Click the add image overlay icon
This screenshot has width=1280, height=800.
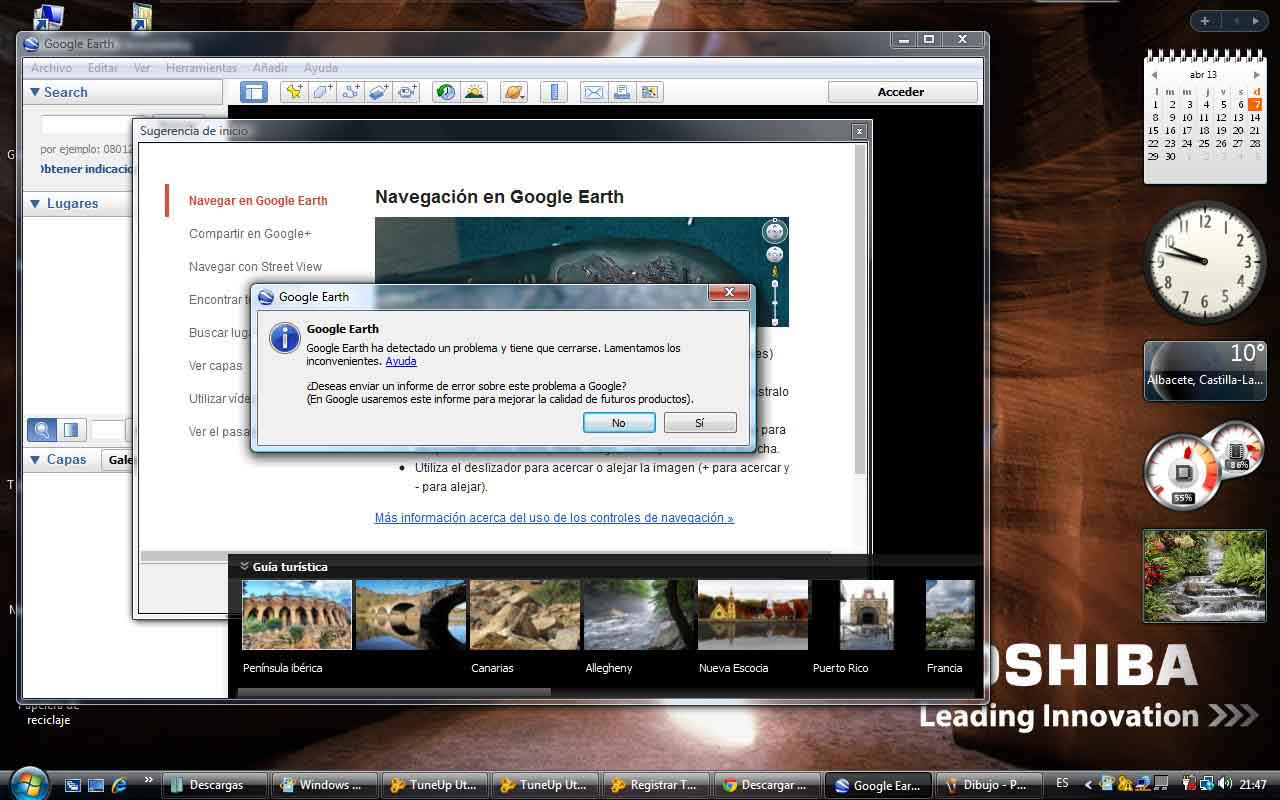pyautogui.click(x=378, y=92)
